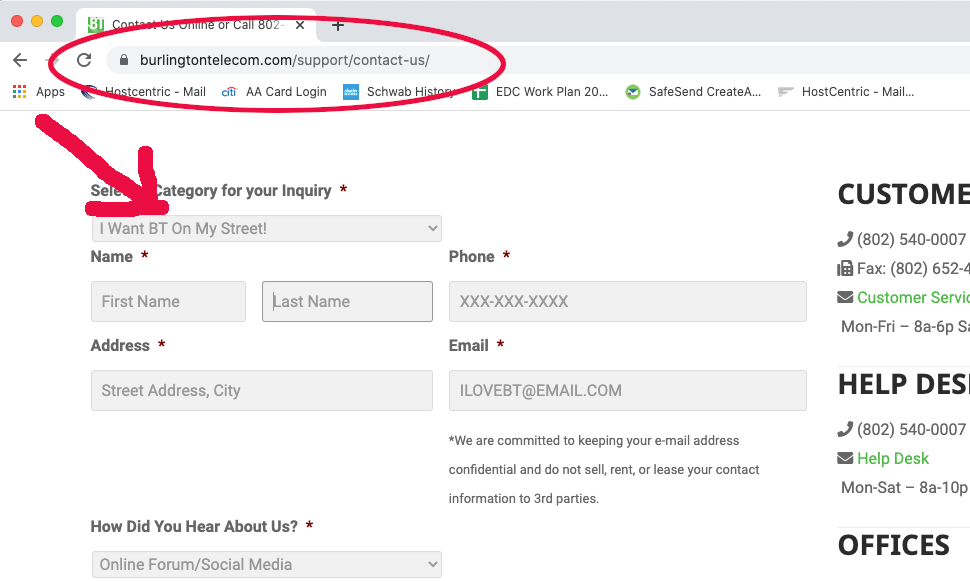
Task: Click the burlingtontelecom.com address bar URL
Action: (x=285, y=60)
